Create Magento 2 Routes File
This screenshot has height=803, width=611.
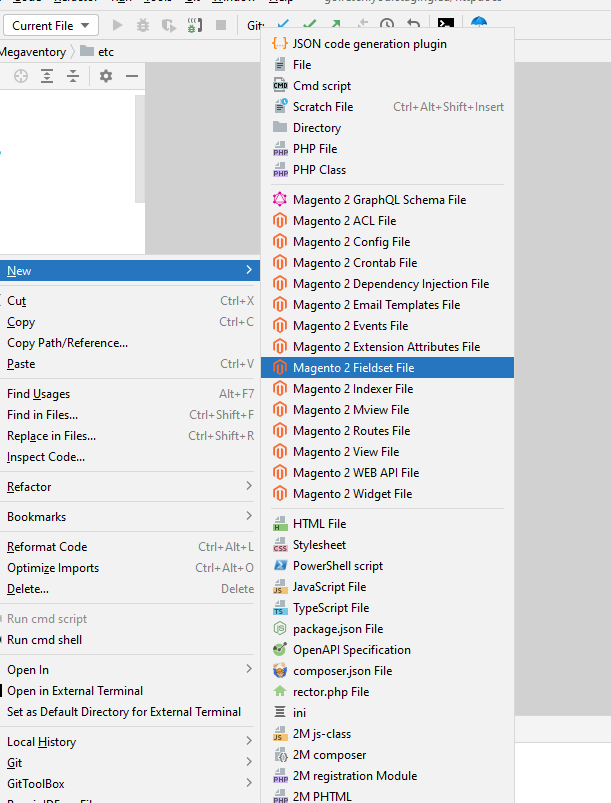[387, 431]
